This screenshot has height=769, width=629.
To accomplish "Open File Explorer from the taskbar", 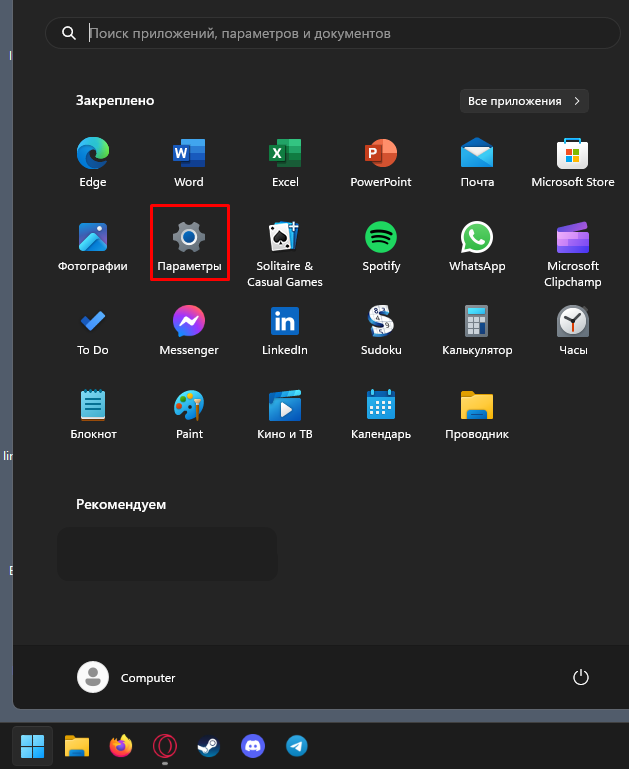I will tap(77, 746).
